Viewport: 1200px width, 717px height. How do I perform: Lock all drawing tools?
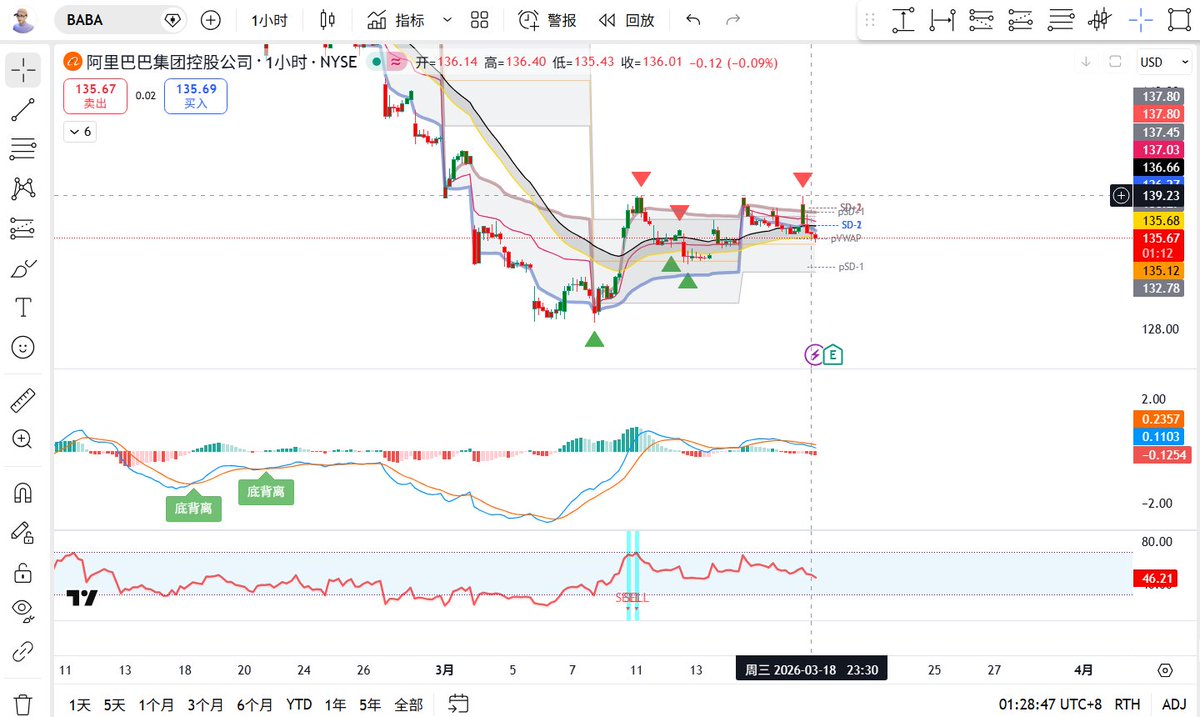click(x=23, y=573)
